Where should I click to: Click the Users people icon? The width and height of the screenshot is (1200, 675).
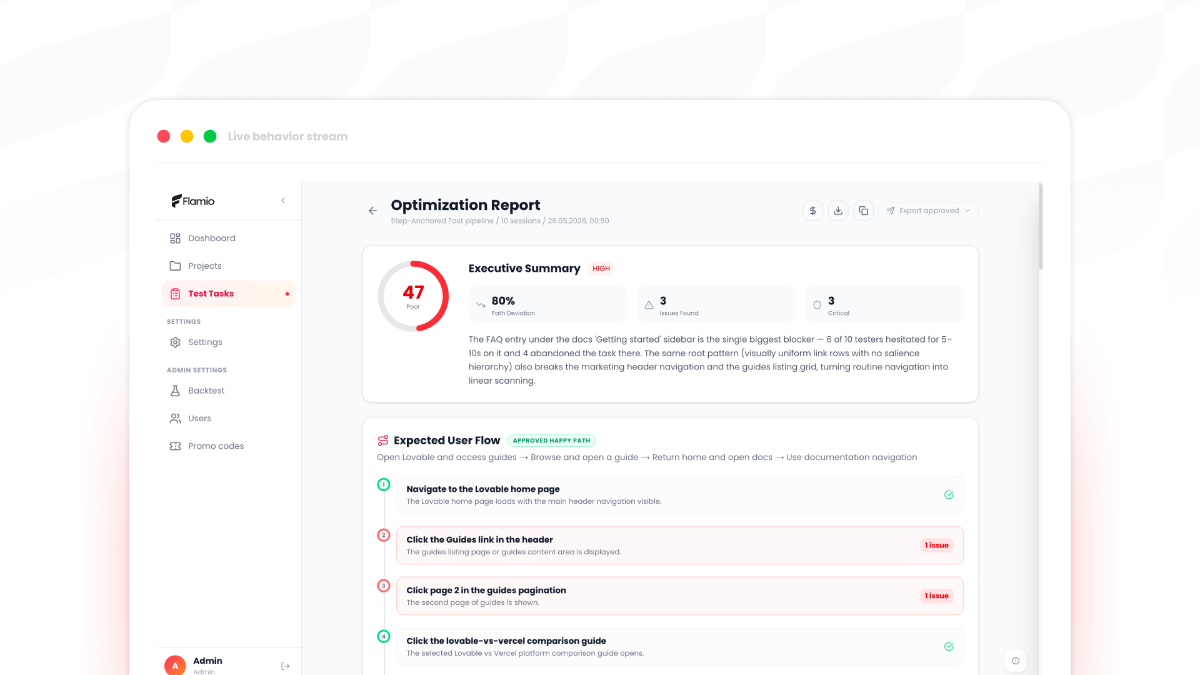point(175,418)
